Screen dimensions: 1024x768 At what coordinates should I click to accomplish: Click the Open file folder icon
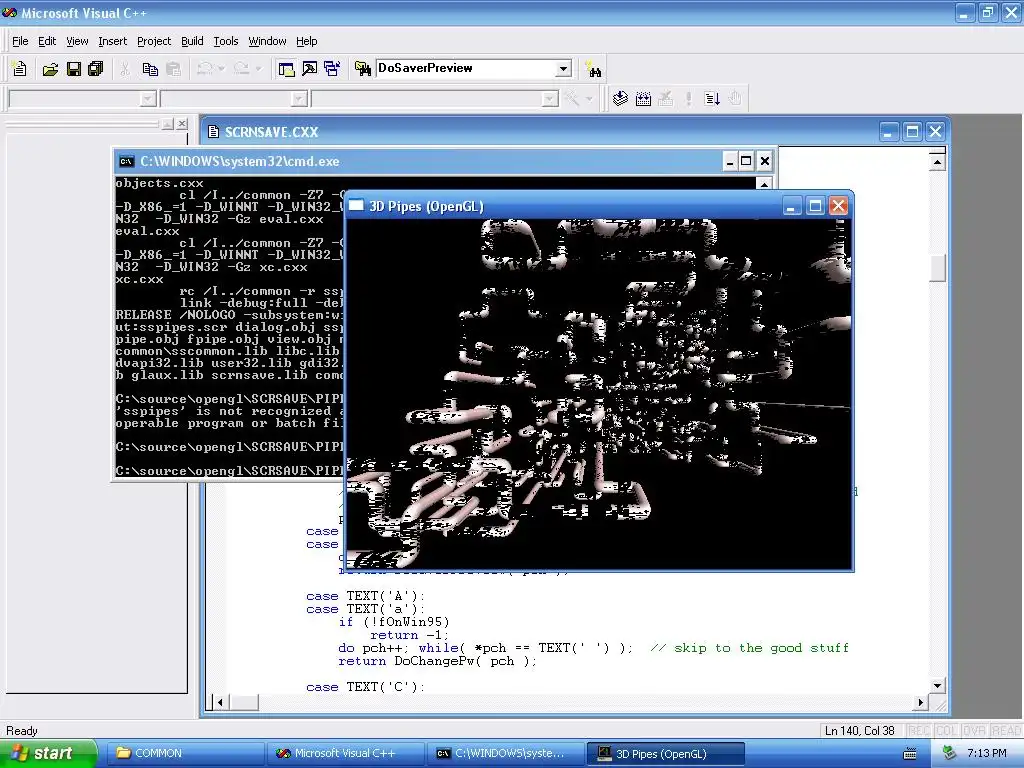pos(50,69)
